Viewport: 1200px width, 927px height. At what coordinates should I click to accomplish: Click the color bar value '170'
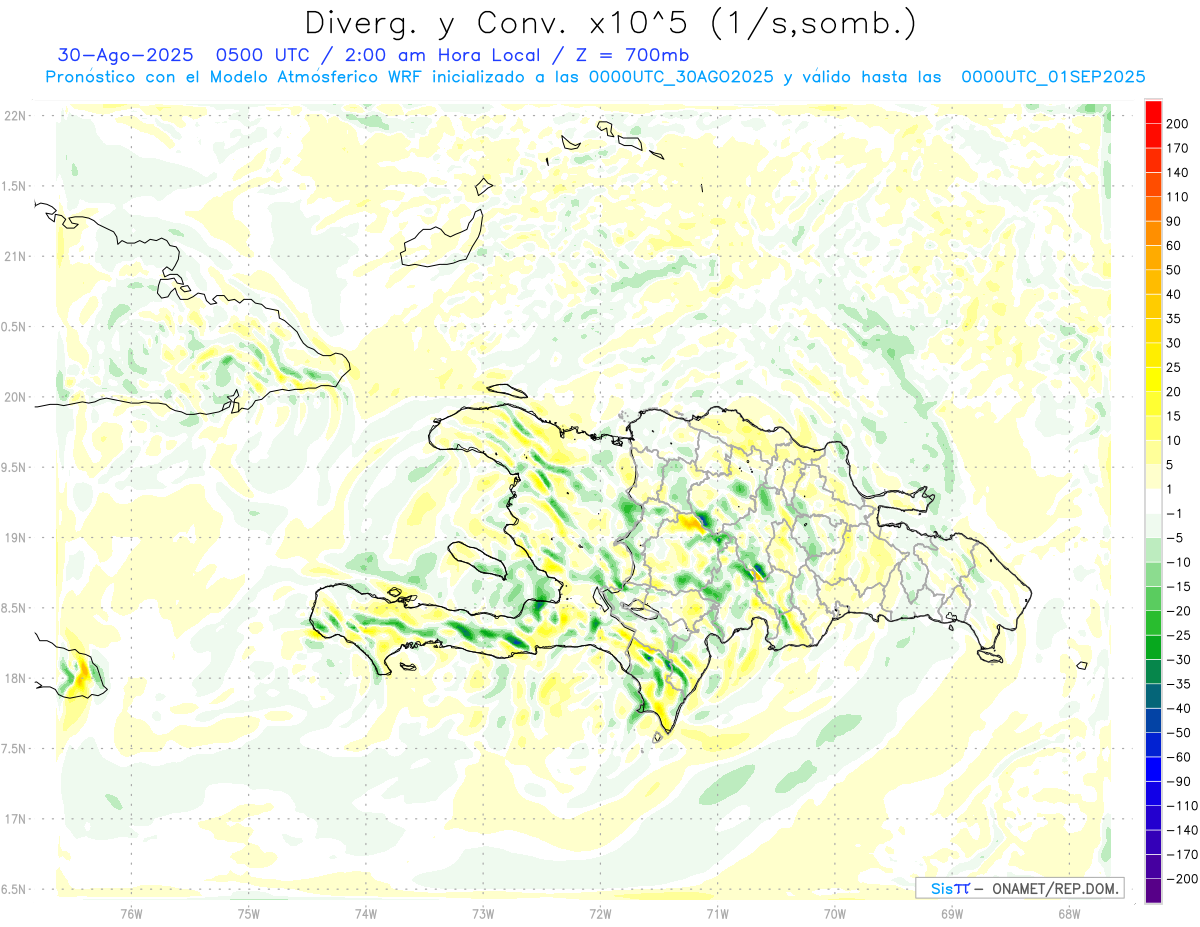click(1179, 148)
